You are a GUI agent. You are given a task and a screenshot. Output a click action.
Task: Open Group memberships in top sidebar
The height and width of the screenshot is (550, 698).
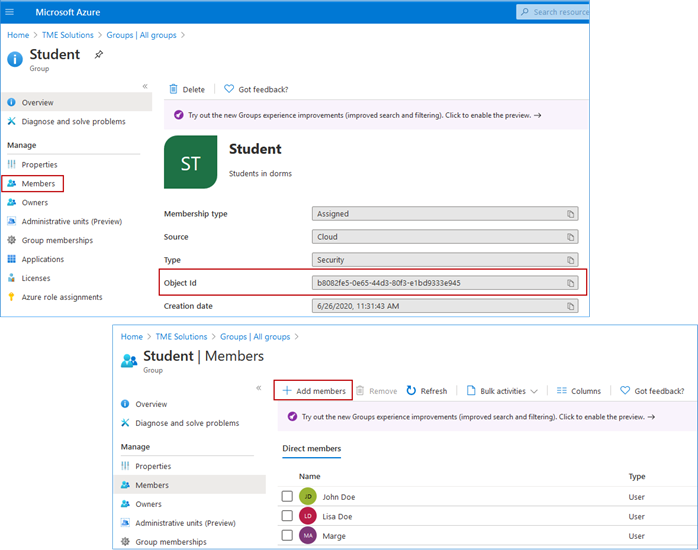pyautogui.click(x=50, y=240)
